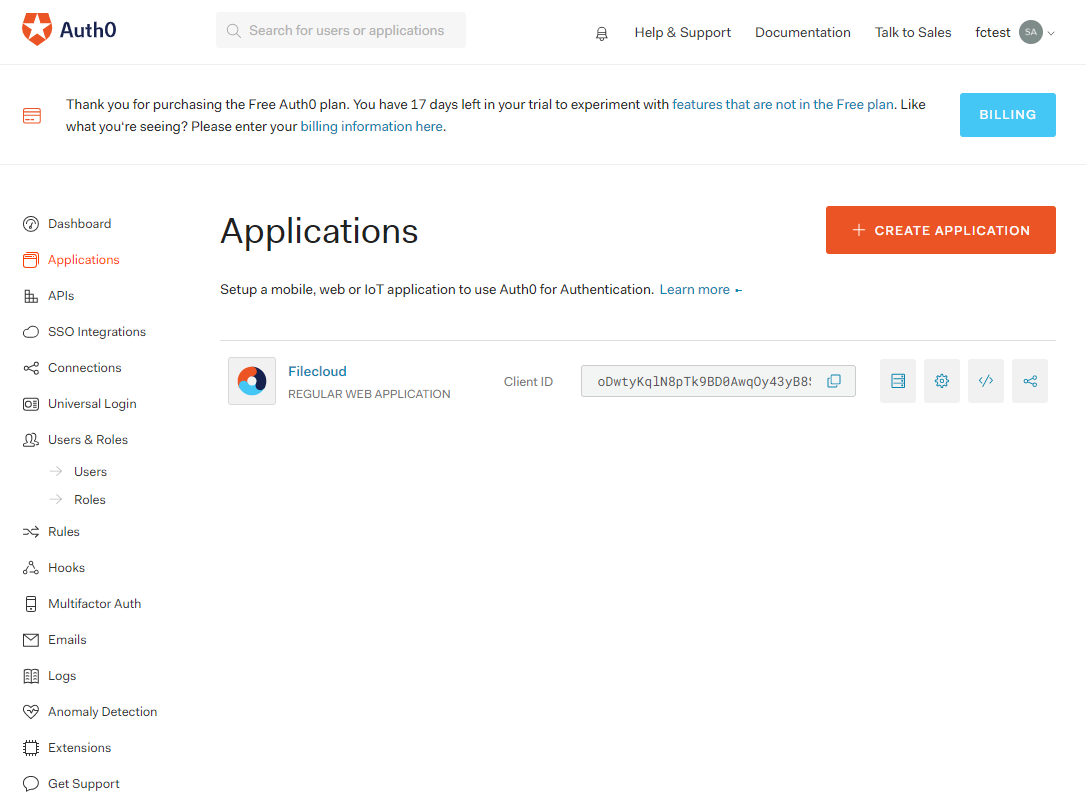Image resolution: width=1086 pixels, height=805 pixels.
Task: Open notifications via the bell icon
Action: (x=601, y=33)
